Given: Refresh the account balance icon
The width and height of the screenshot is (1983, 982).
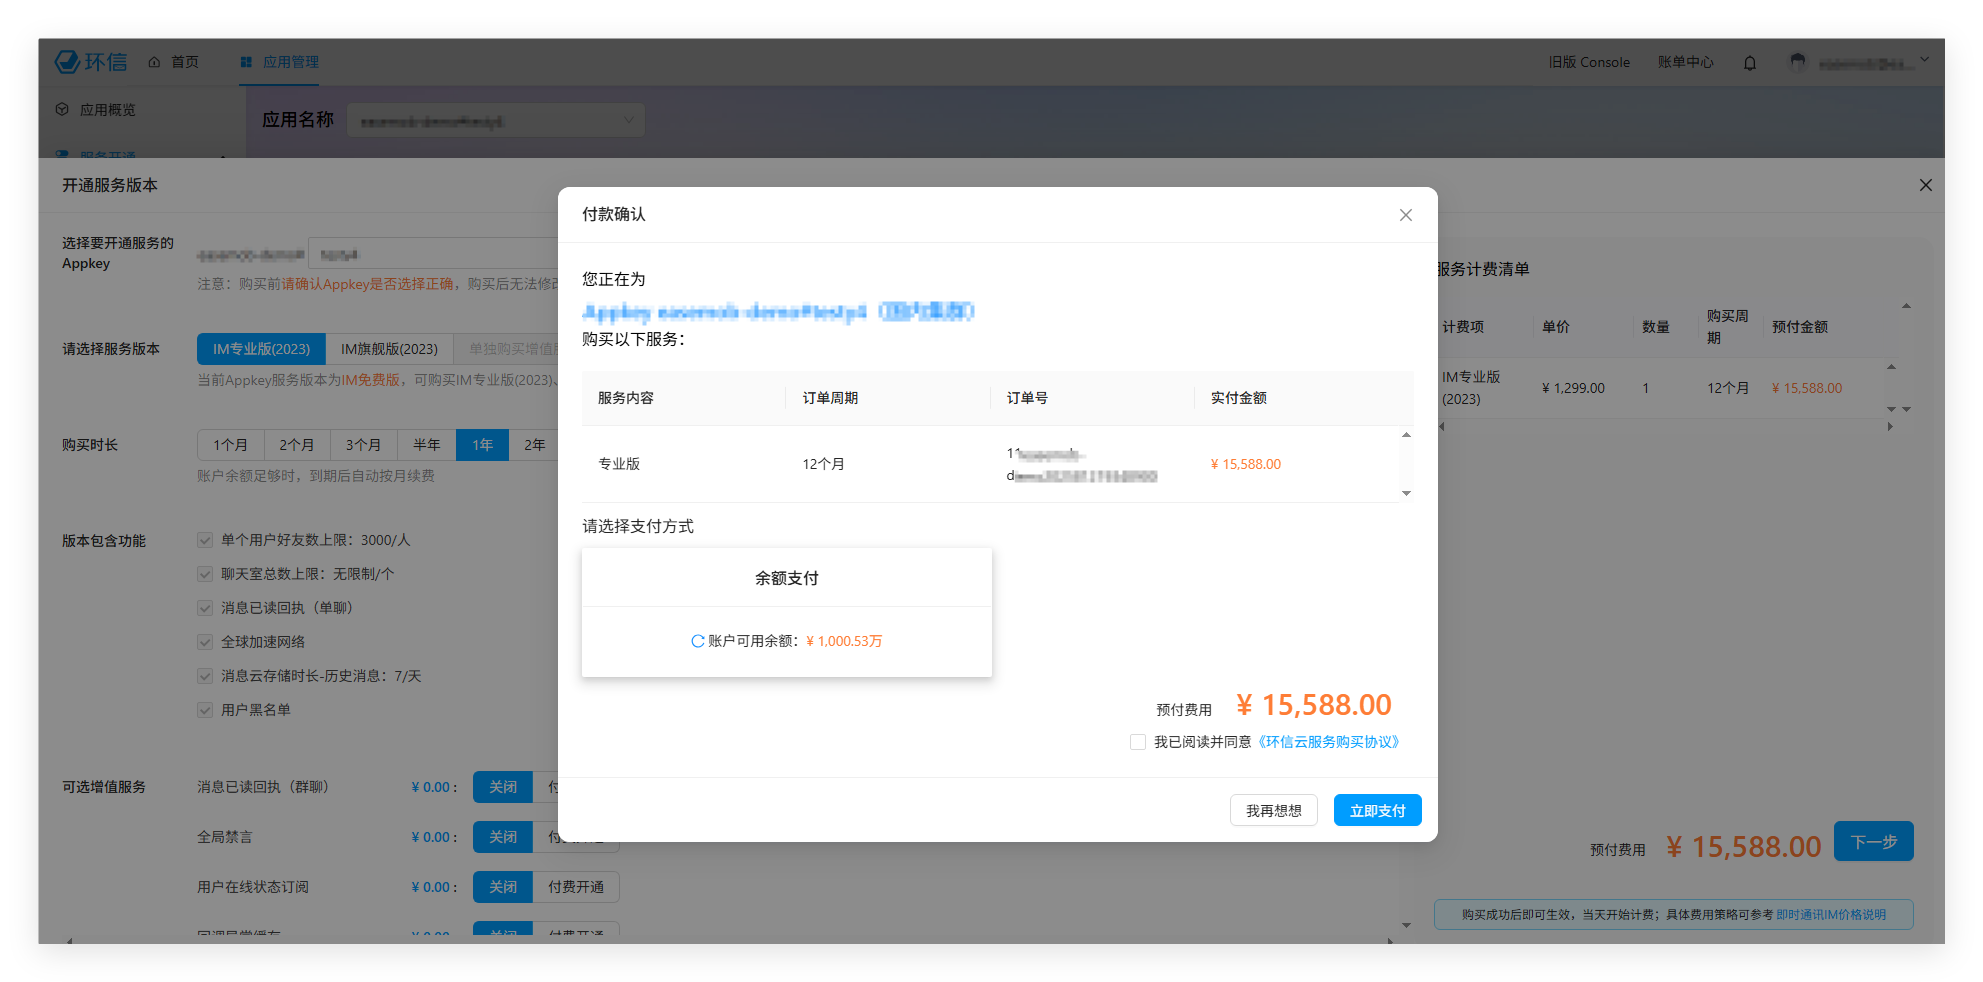Looking at the screenshot, I should [x=697, y=641].
